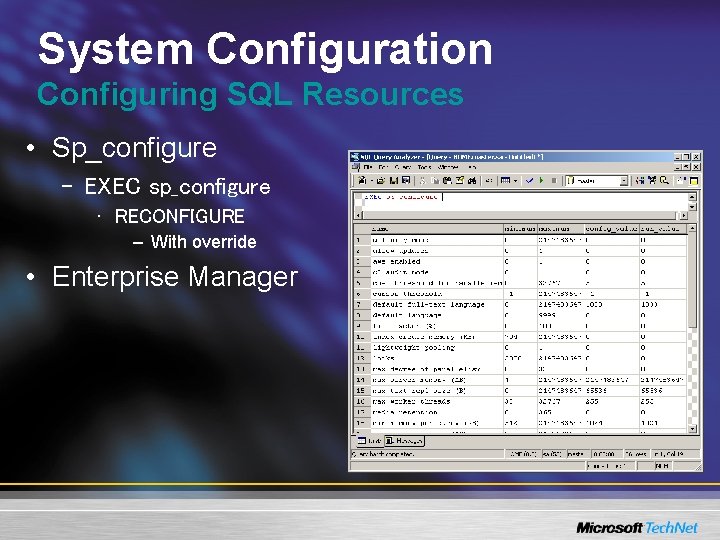Click the Copy toolbar icon

pos(435,180)
